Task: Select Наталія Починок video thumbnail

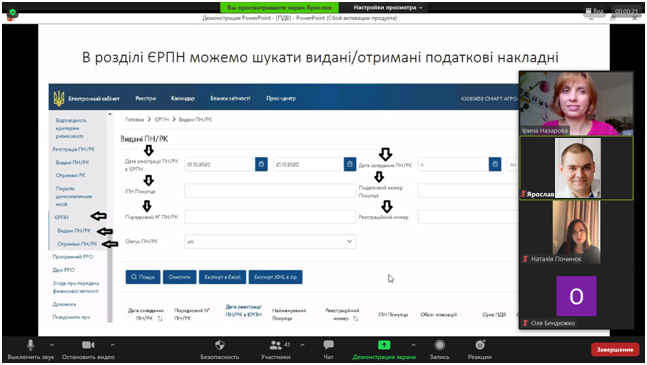Action: point(576,232)
